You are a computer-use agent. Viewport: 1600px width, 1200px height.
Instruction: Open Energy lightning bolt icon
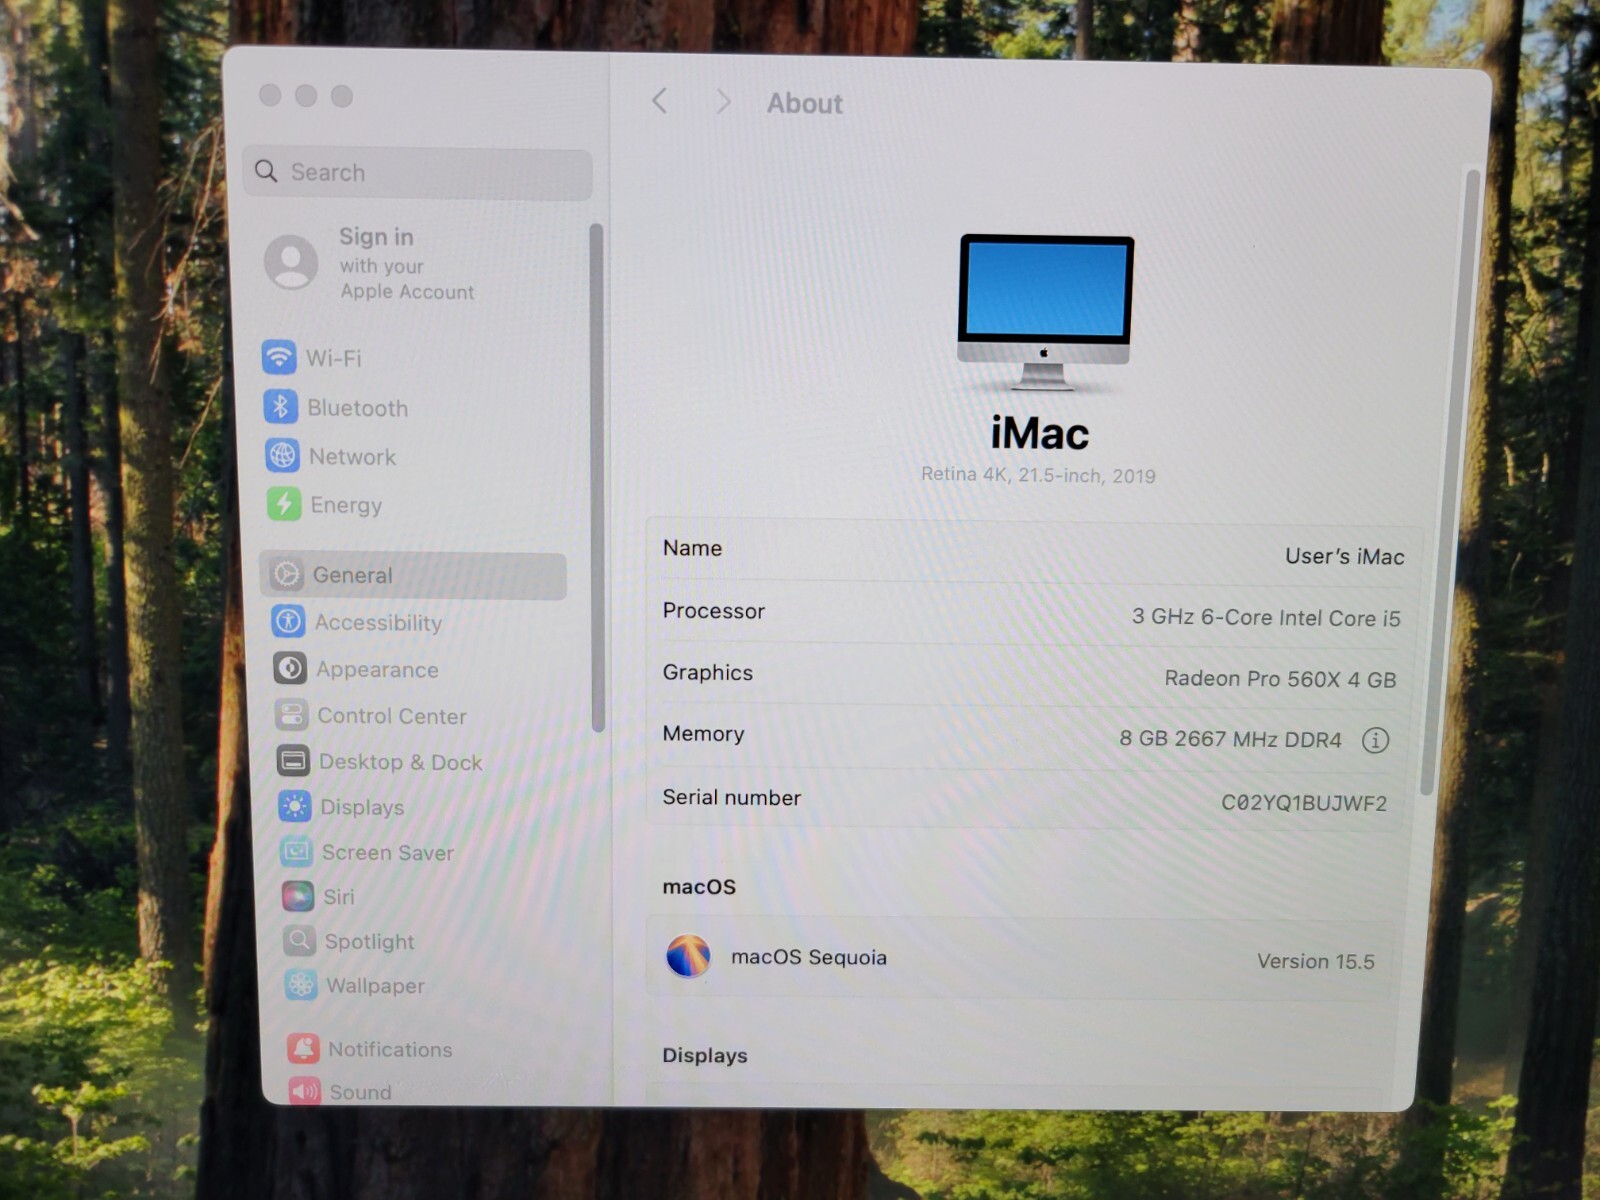(x=284, y=504)
